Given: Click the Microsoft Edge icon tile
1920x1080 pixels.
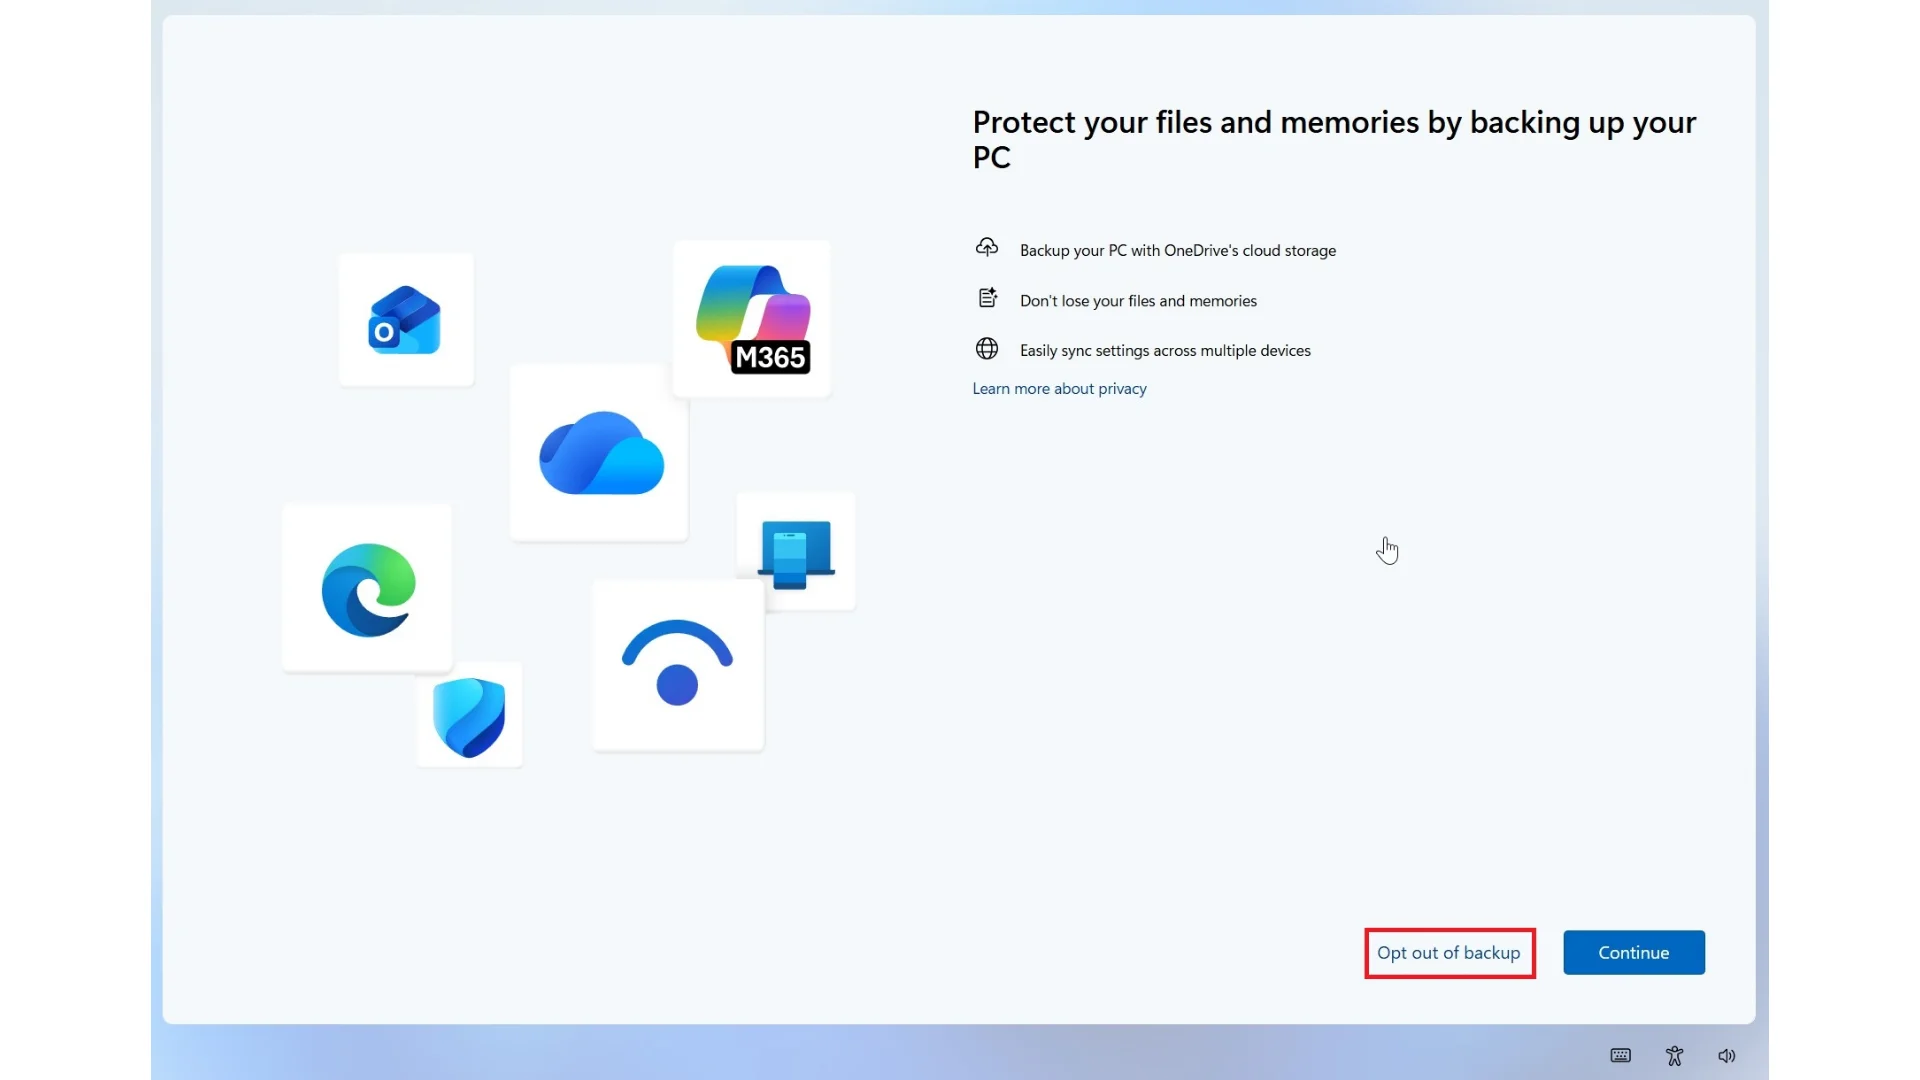Looking at the screenshot, I should [x=367, y=589].
